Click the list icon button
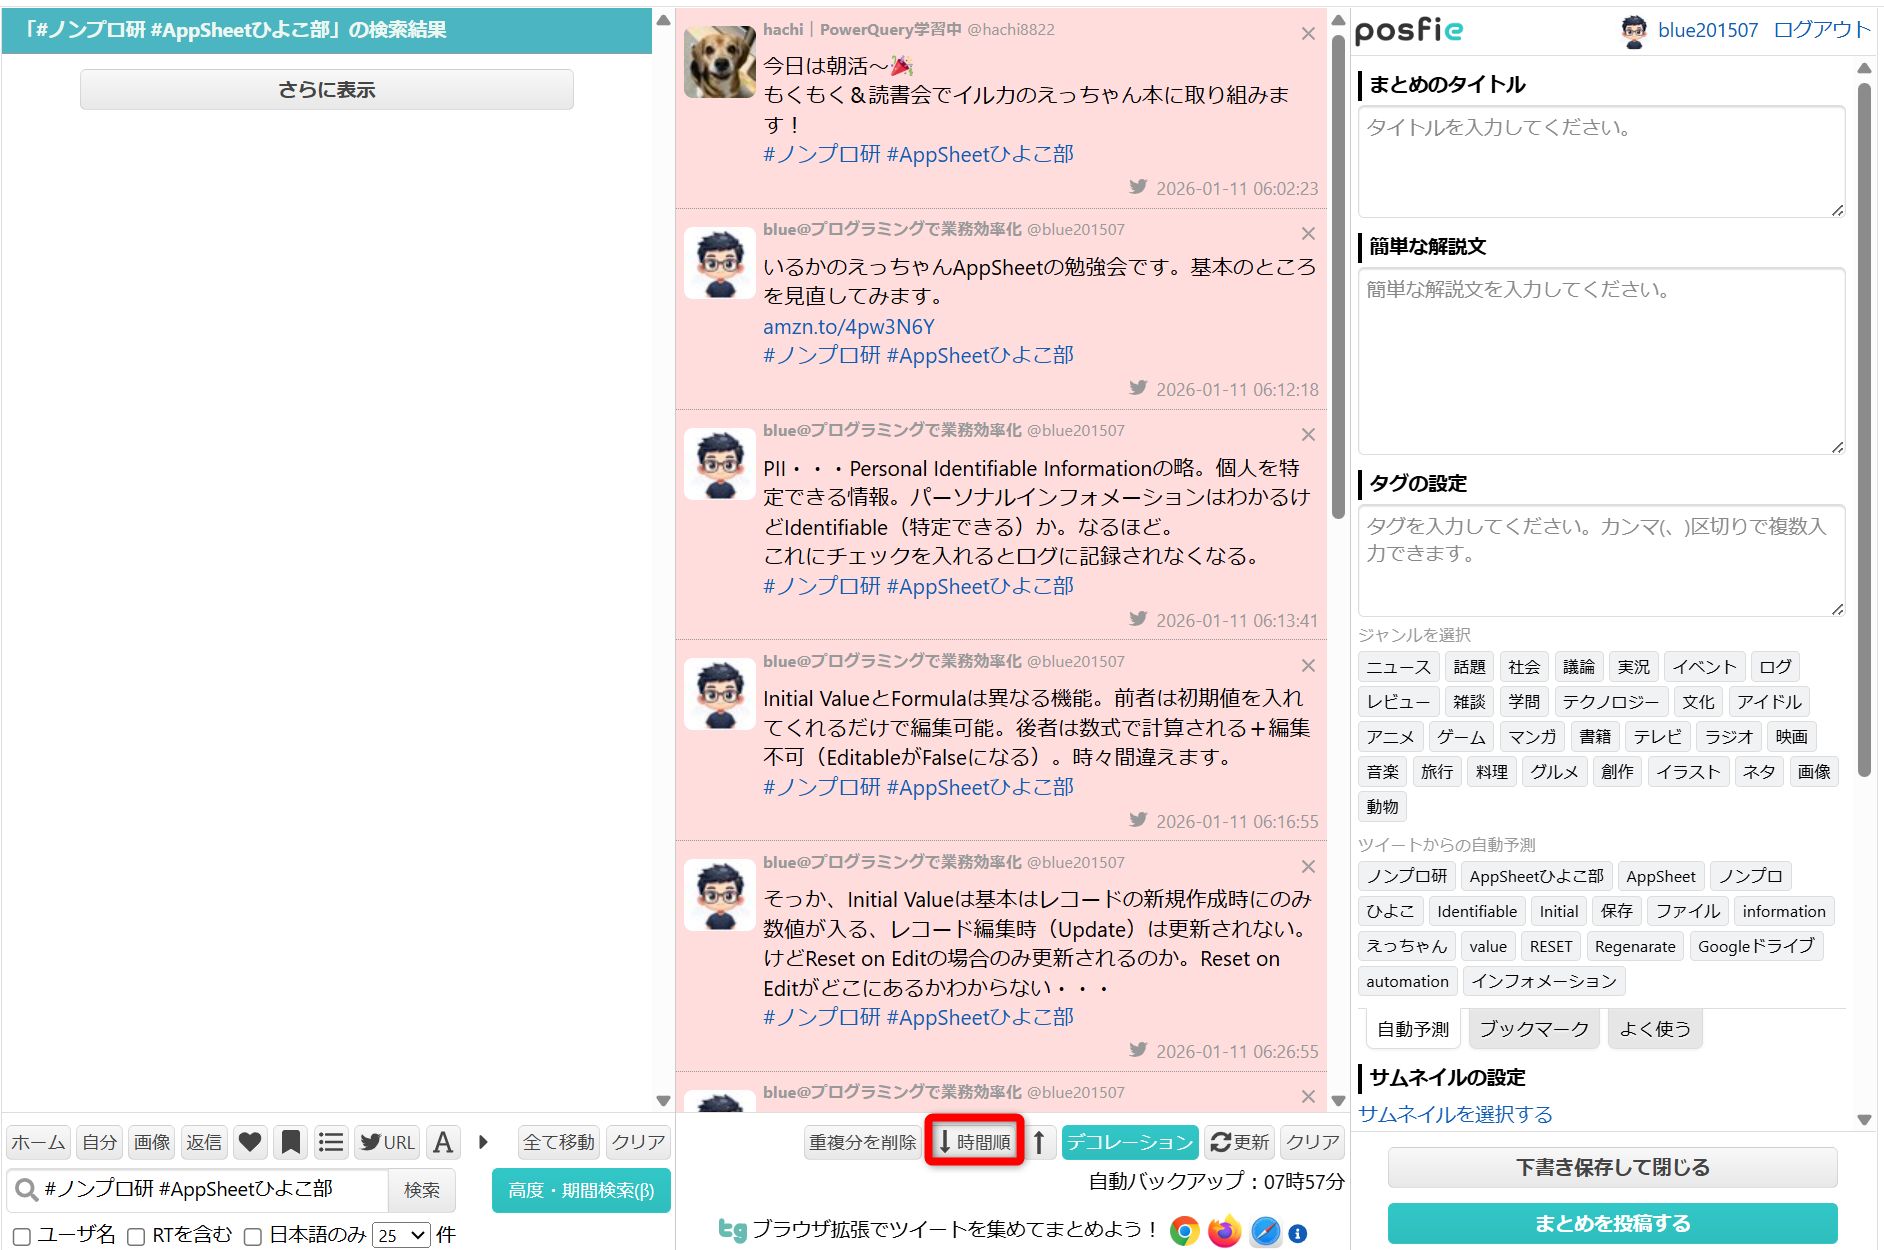The image size is (1884, 1250). [331, 1142]
